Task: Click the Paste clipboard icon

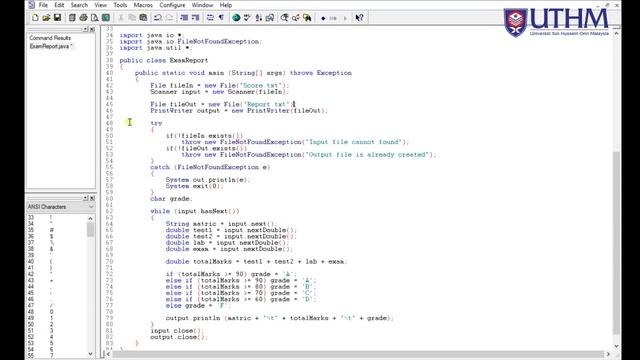Action: pyautogui.click(x=143, y=18)
